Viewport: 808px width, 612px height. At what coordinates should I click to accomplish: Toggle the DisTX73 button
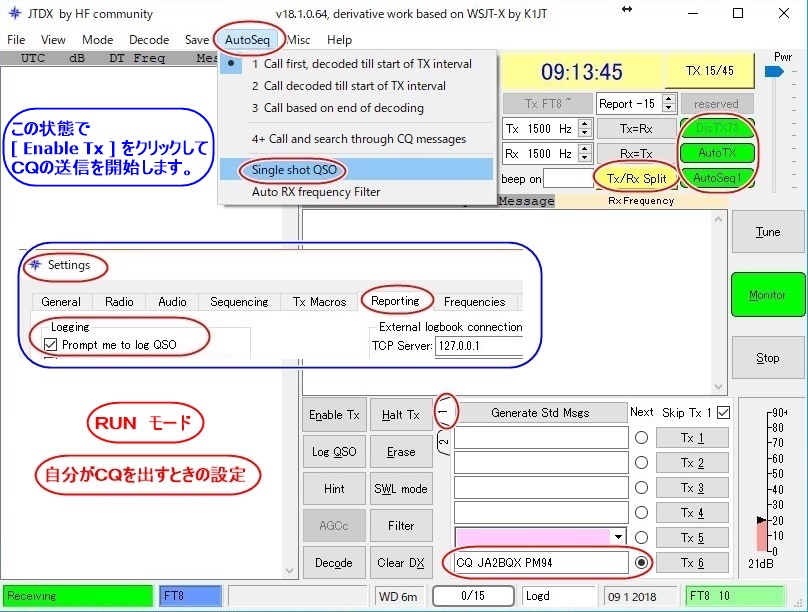(717, 128)
